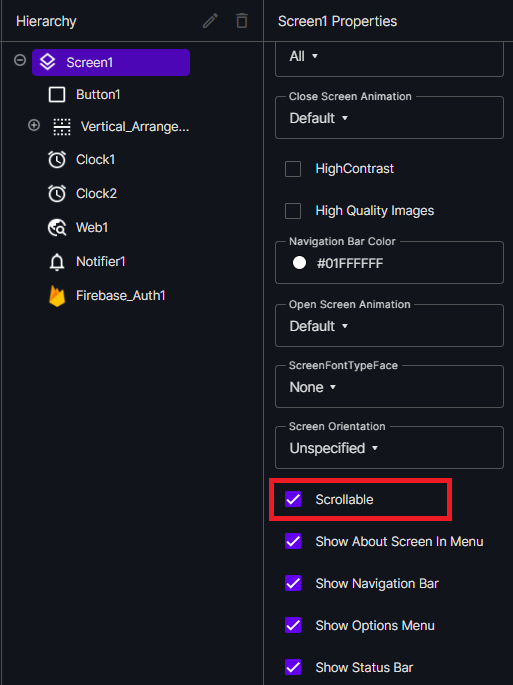This screenshot has height=685, width=513.
Task: Click the Notifier1 bell icon
Action: click(x=57, y=262)
